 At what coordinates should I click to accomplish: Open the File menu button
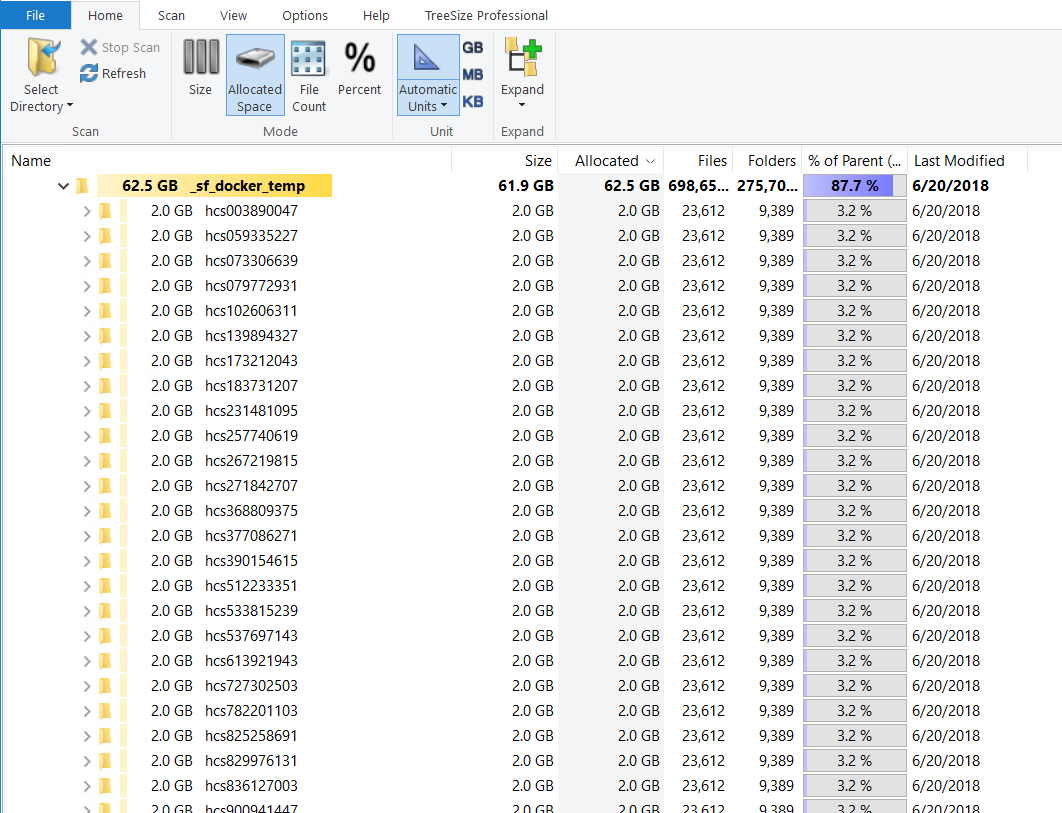(35, 15)
